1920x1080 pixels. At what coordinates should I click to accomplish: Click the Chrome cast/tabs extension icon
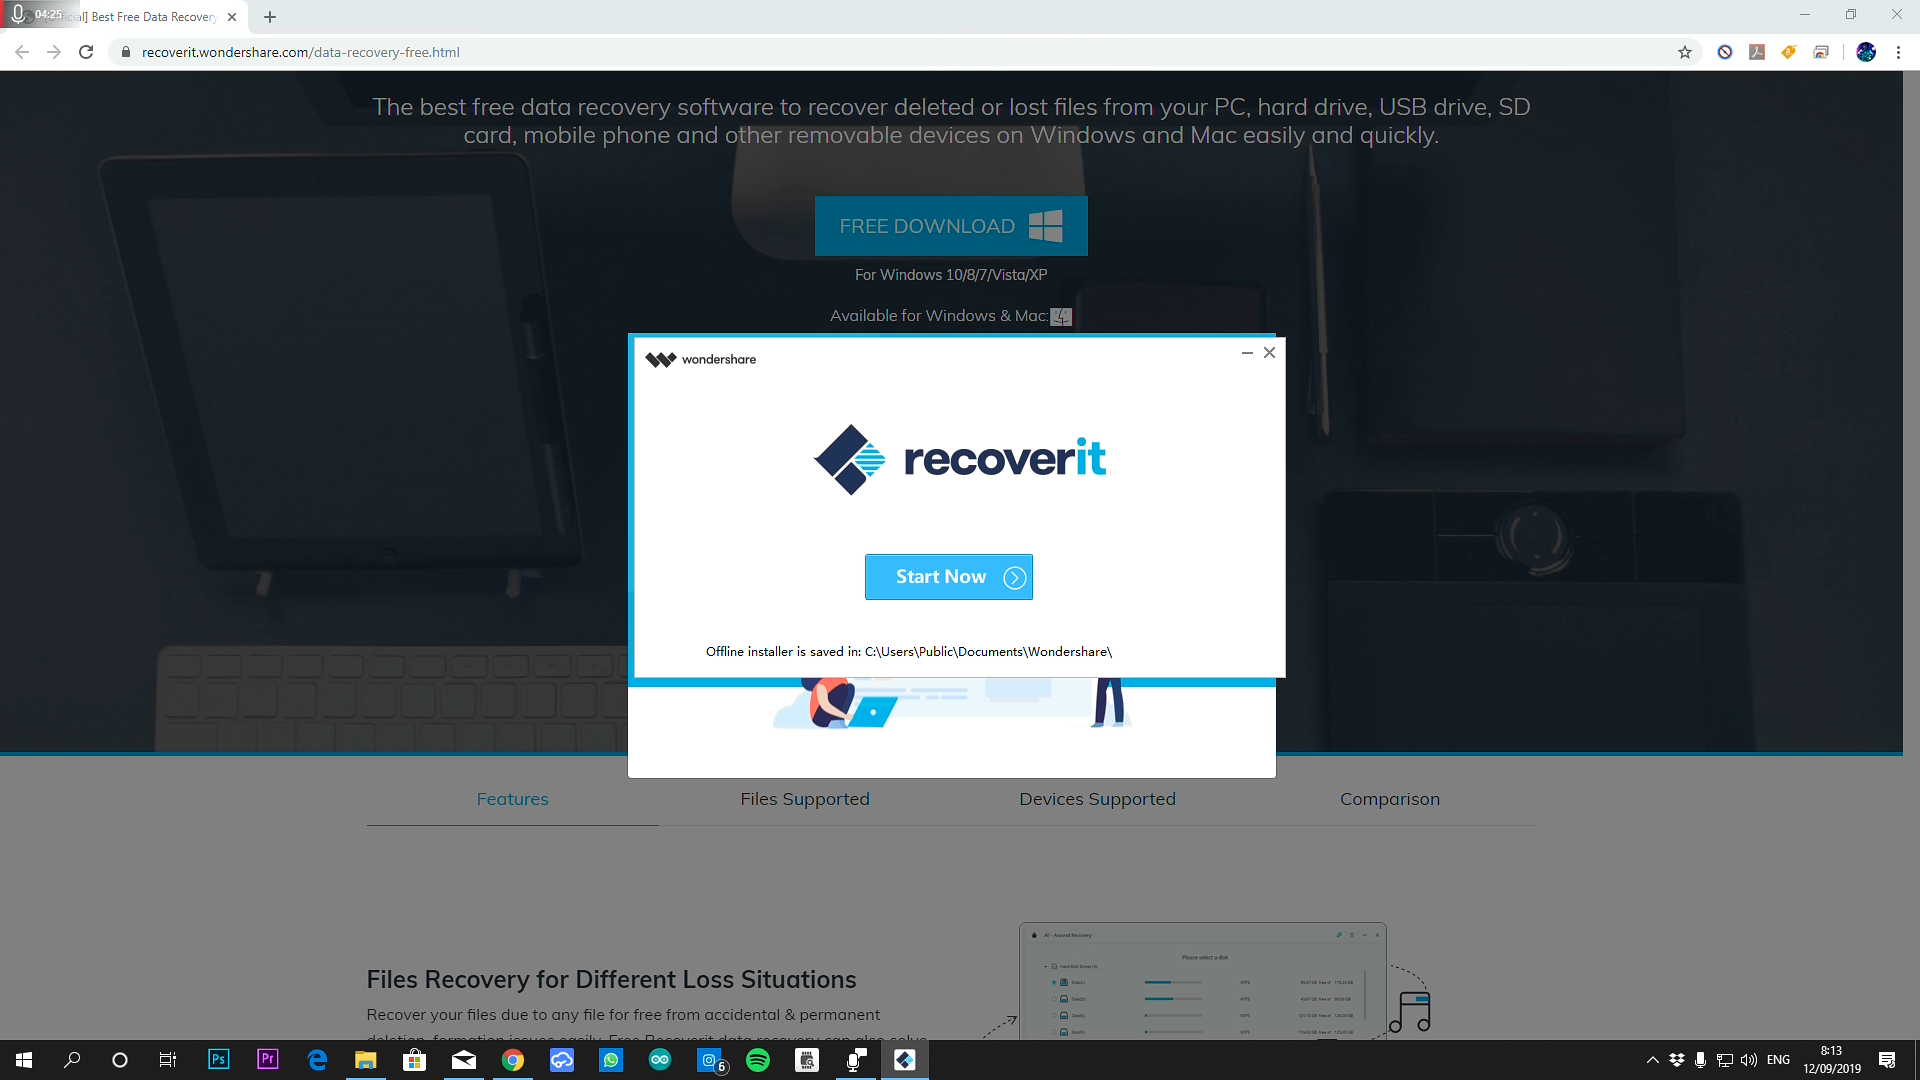point(1821,52)
